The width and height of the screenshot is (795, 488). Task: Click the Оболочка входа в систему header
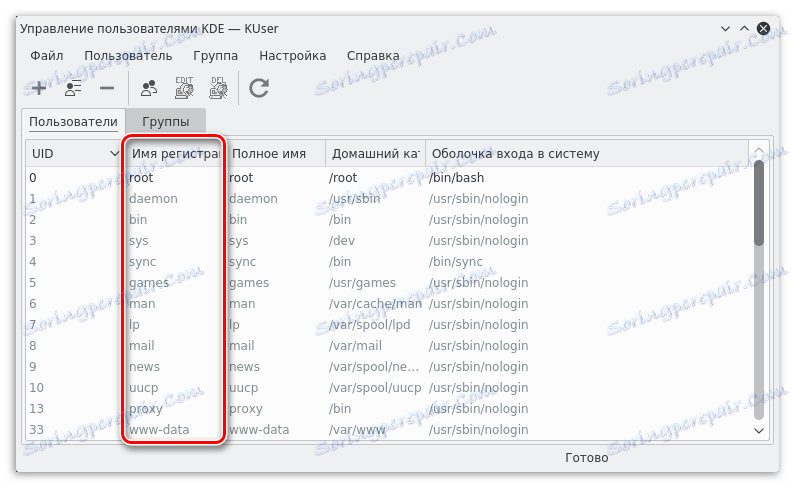(x=587, y=153)
